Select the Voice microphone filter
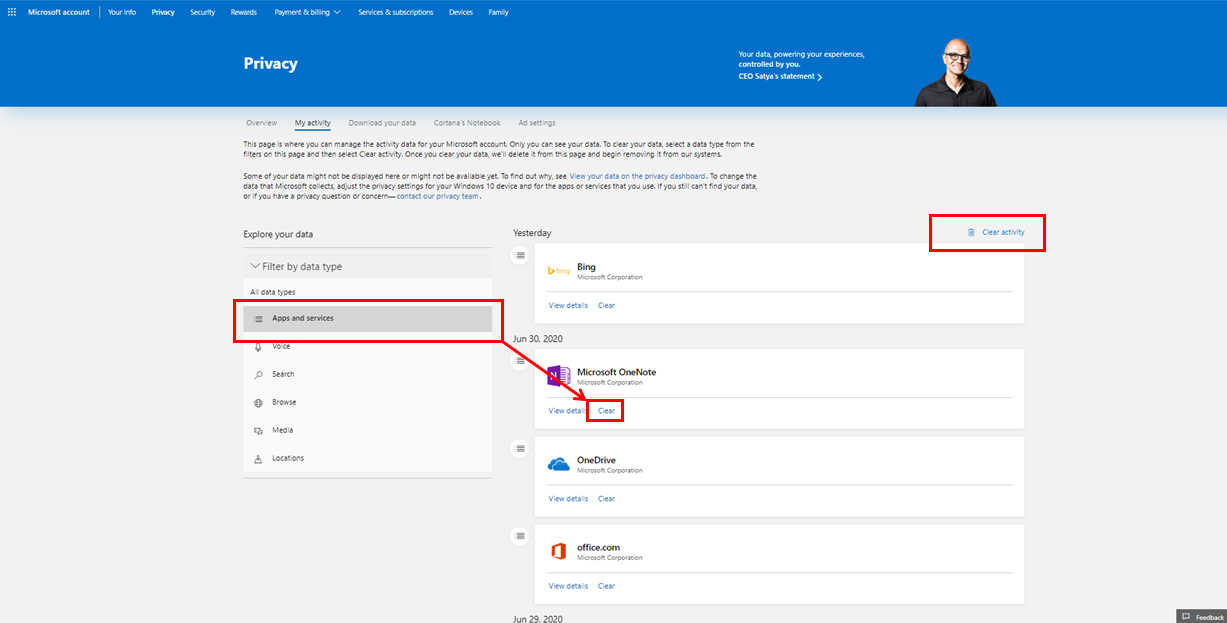The width and height of the screenshot is (1227, 623). point(280,346)
